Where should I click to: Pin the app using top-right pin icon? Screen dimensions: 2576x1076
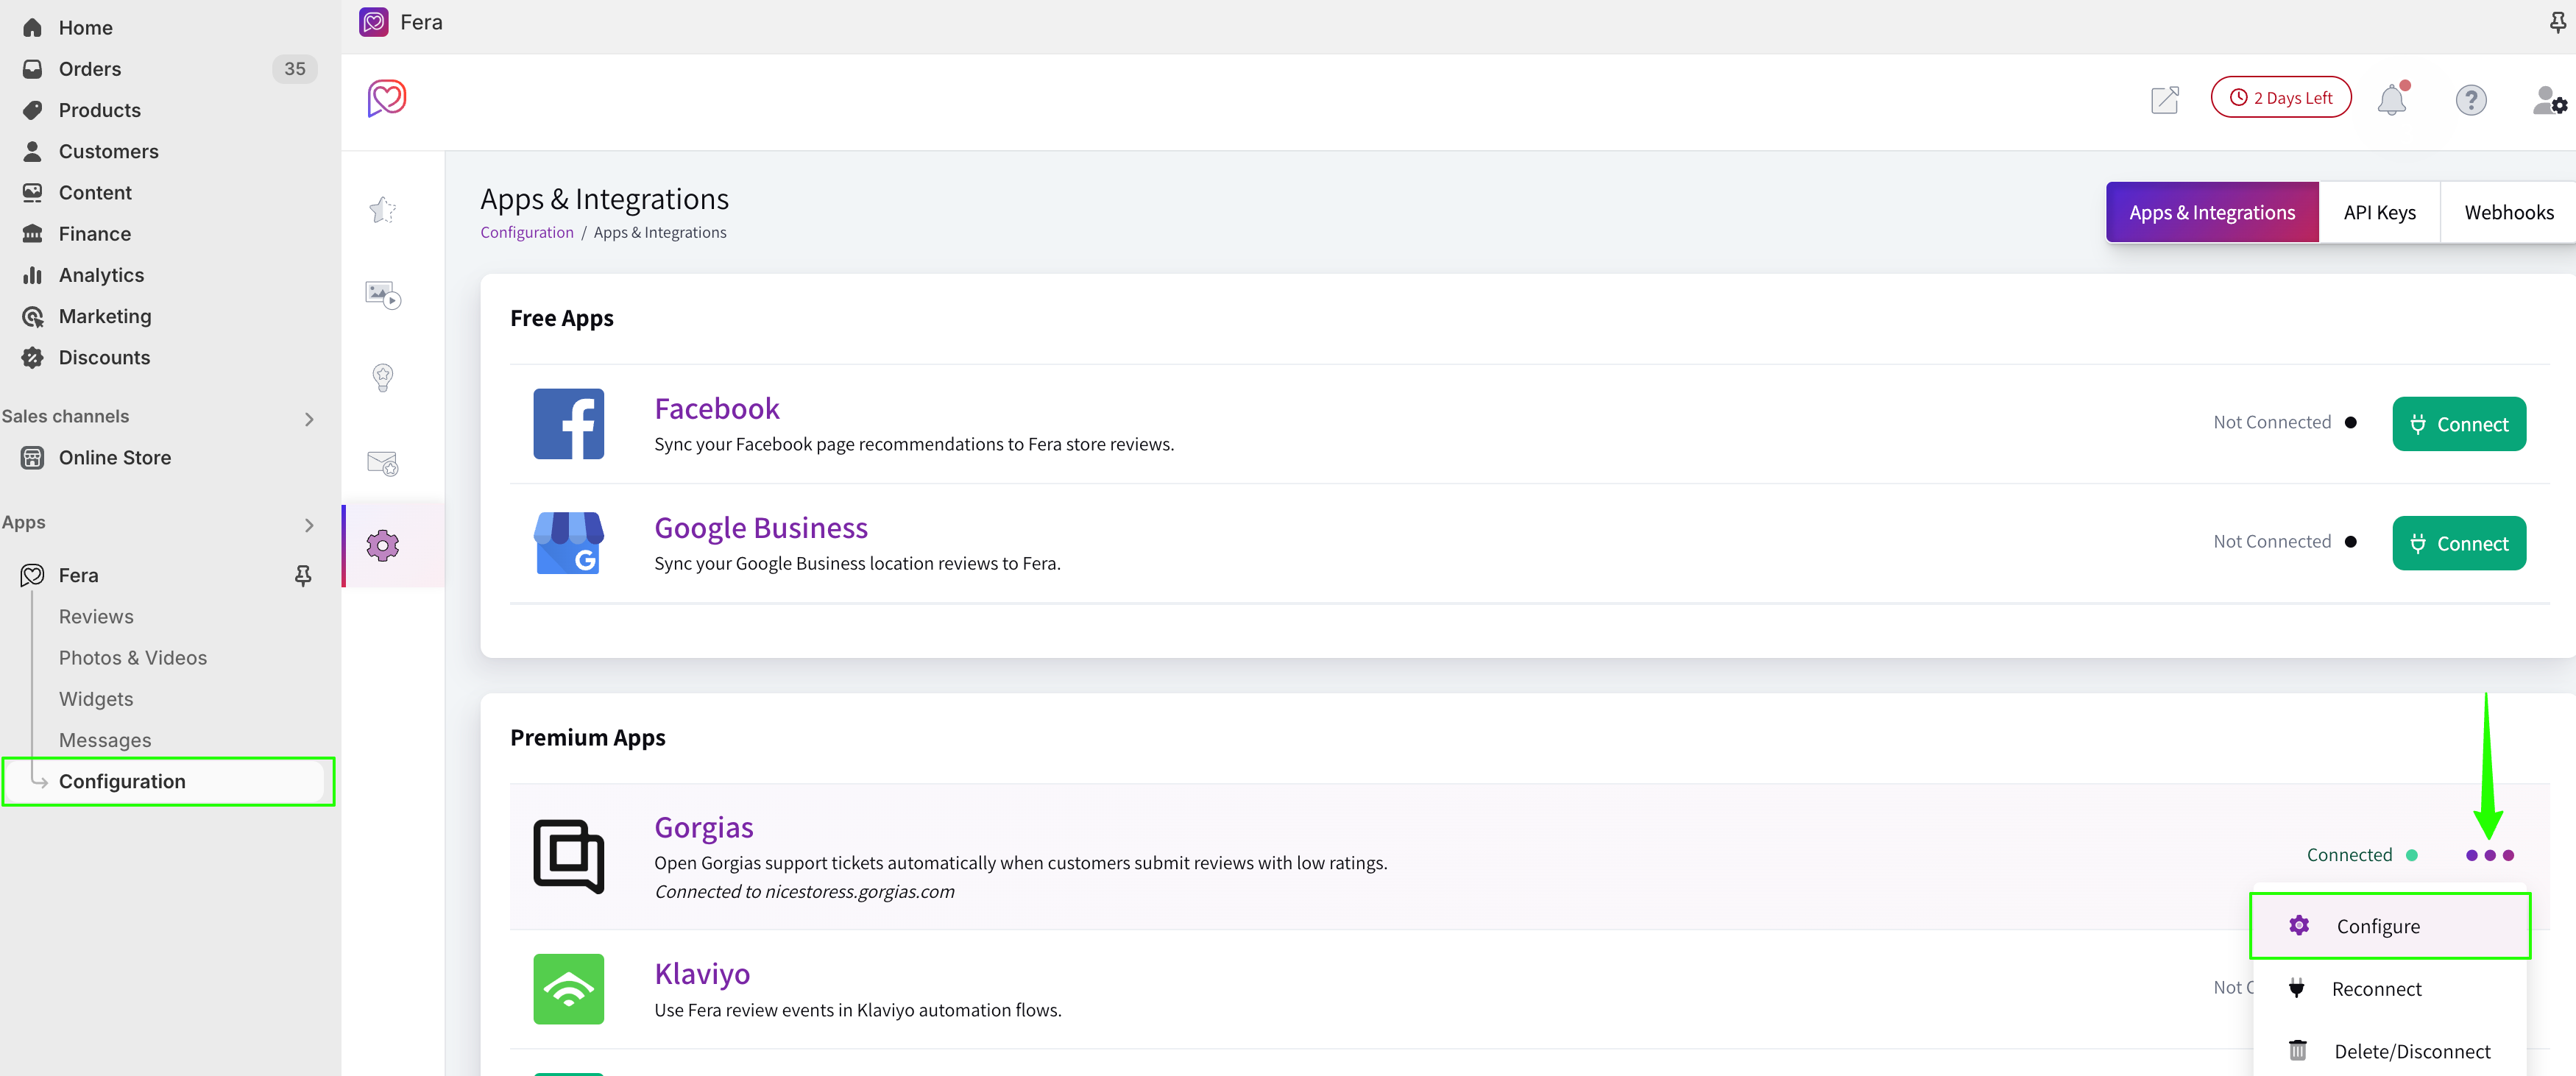tap(2558, 22)
